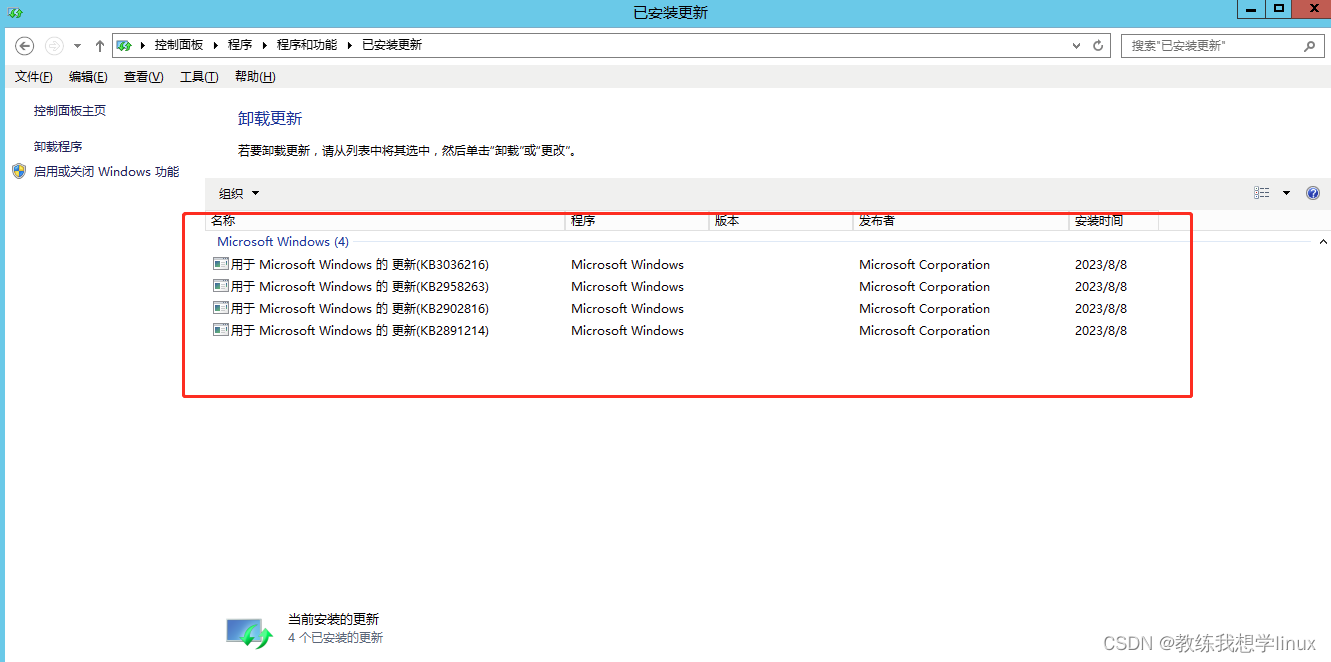Open 卸载程序 link in sidebar
The image size is (1331, 662).
(x=58, y=146)
